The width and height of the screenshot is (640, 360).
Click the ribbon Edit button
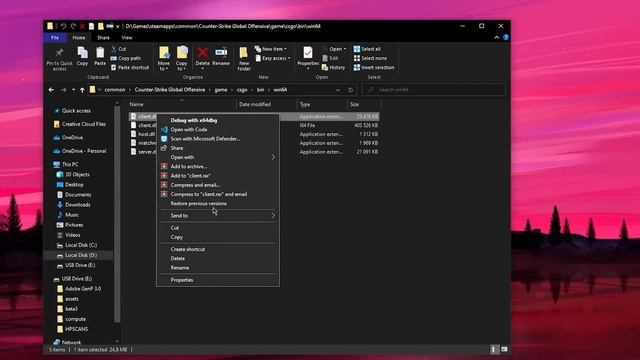point(330,58)
